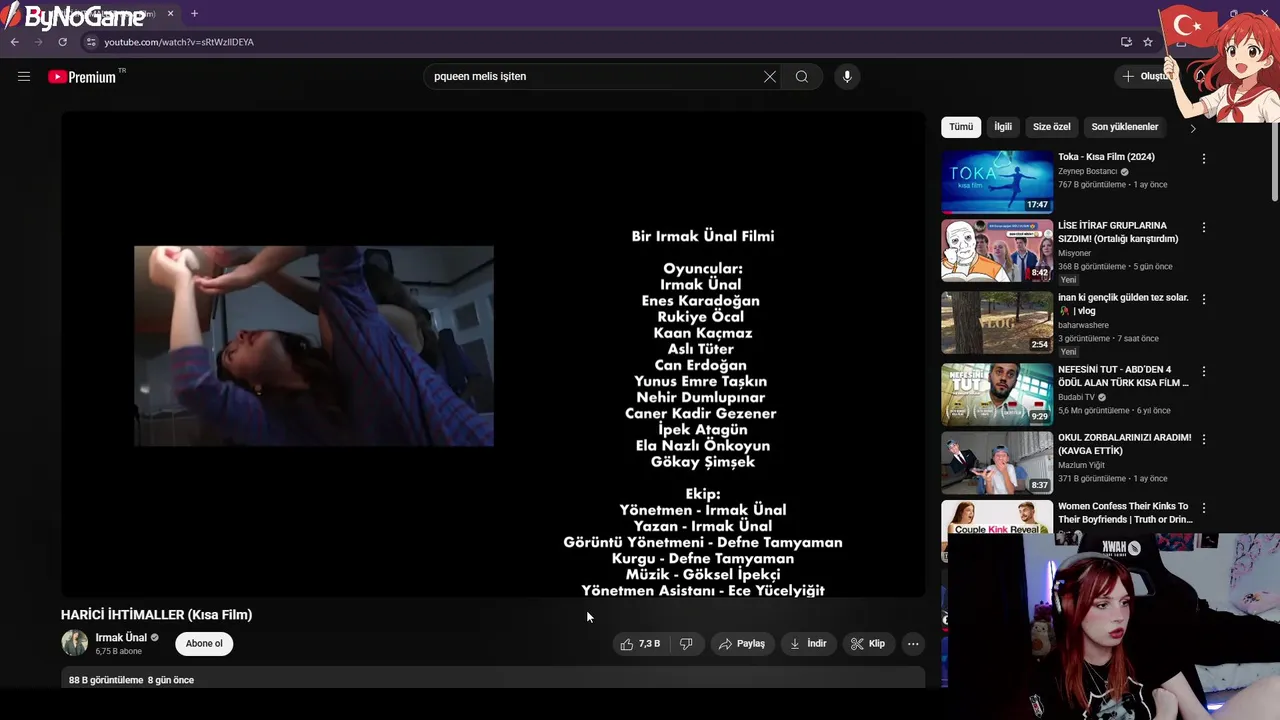The width and height of the screenshot is (1280, 720).
Task: Subscribe with Abone ol button
Action: (204, 643)
